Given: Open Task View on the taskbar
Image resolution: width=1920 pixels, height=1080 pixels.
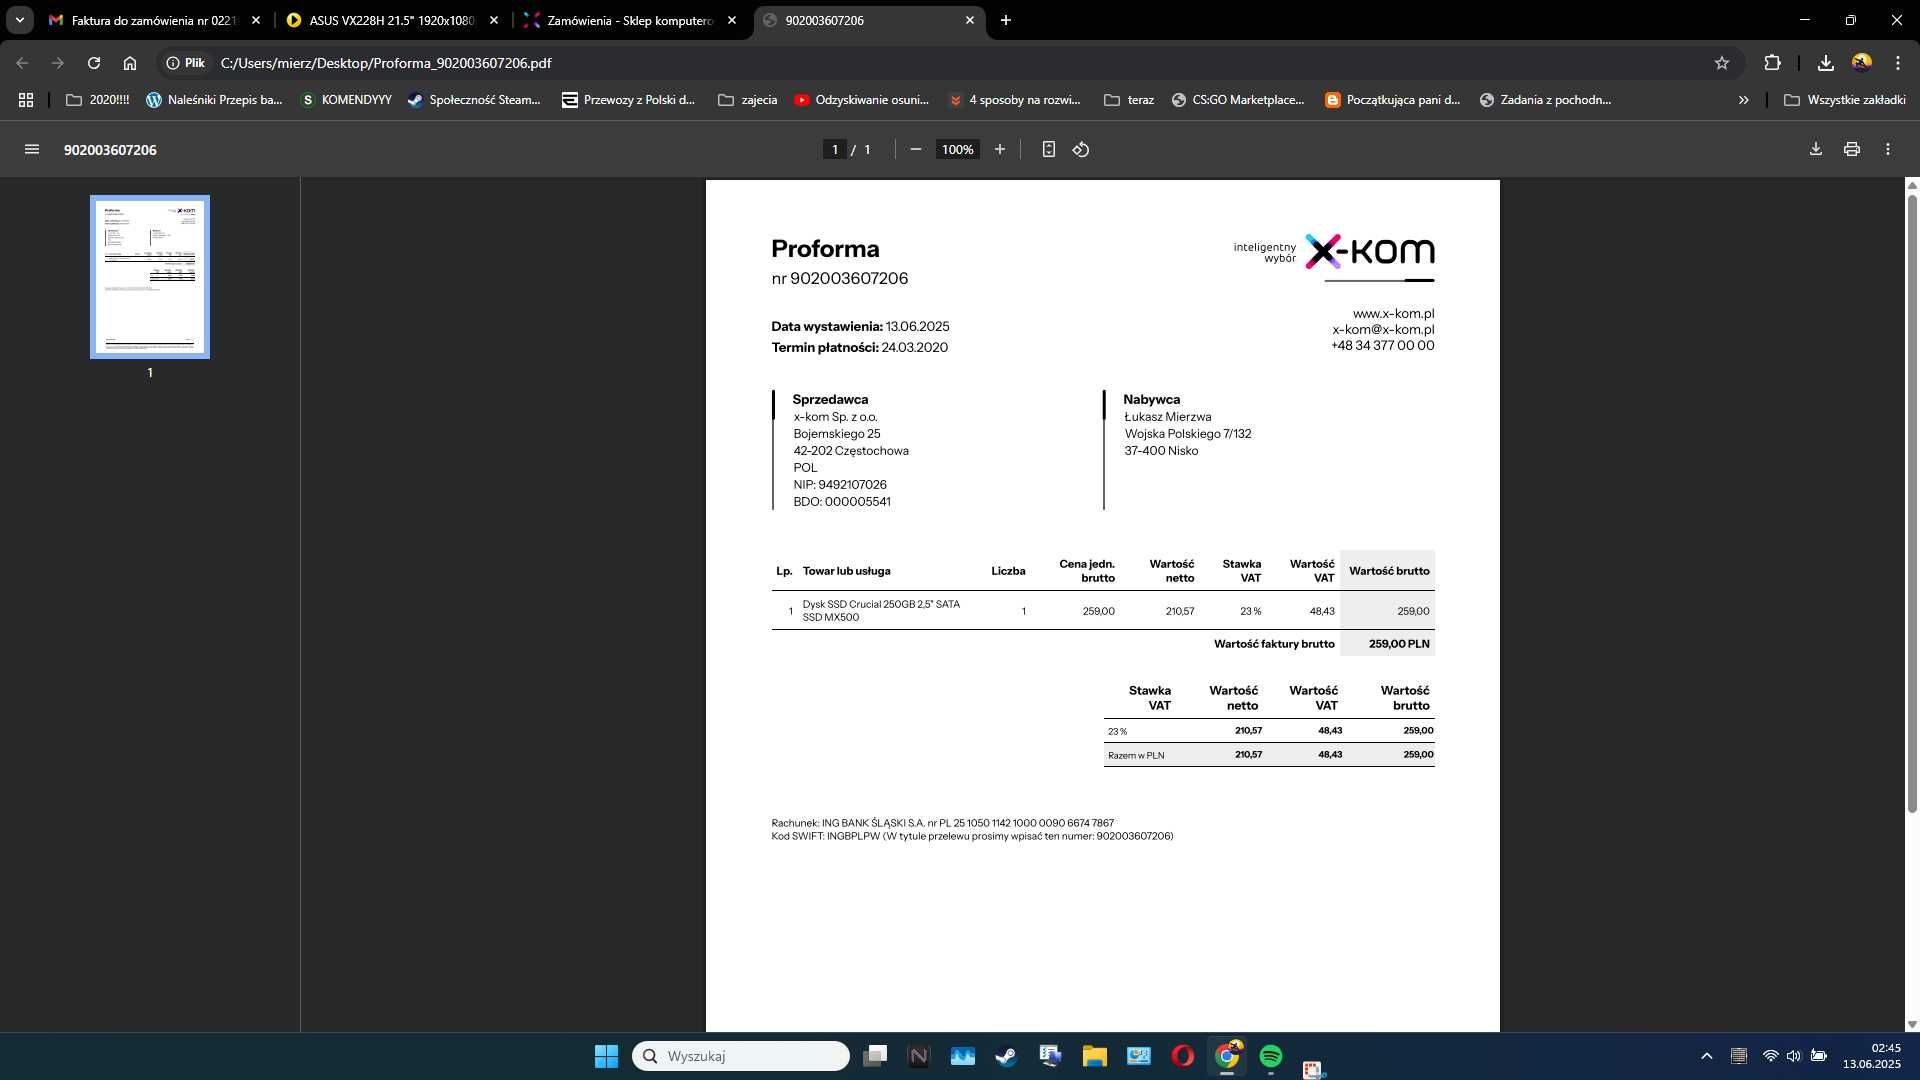Looking at the screenshot, I should pos(875,1056).
